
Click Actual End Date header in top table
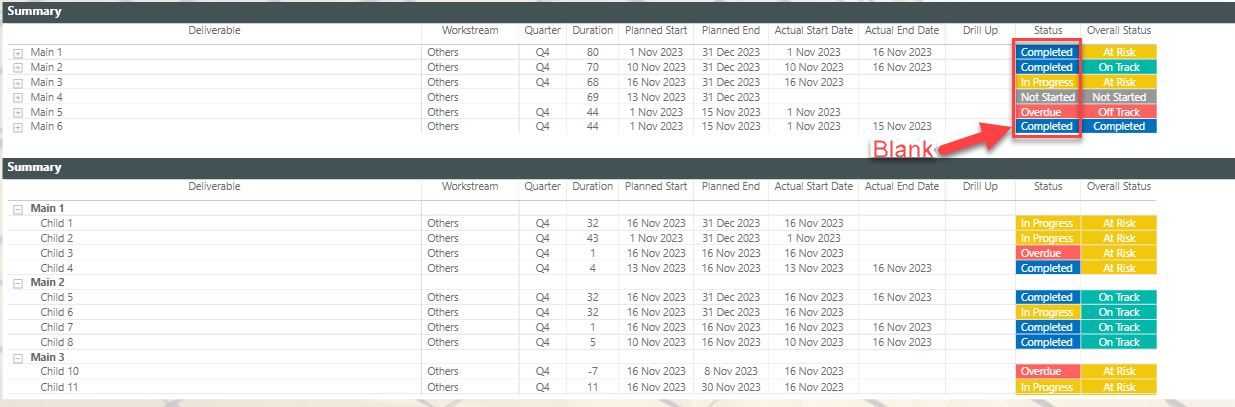902,30
